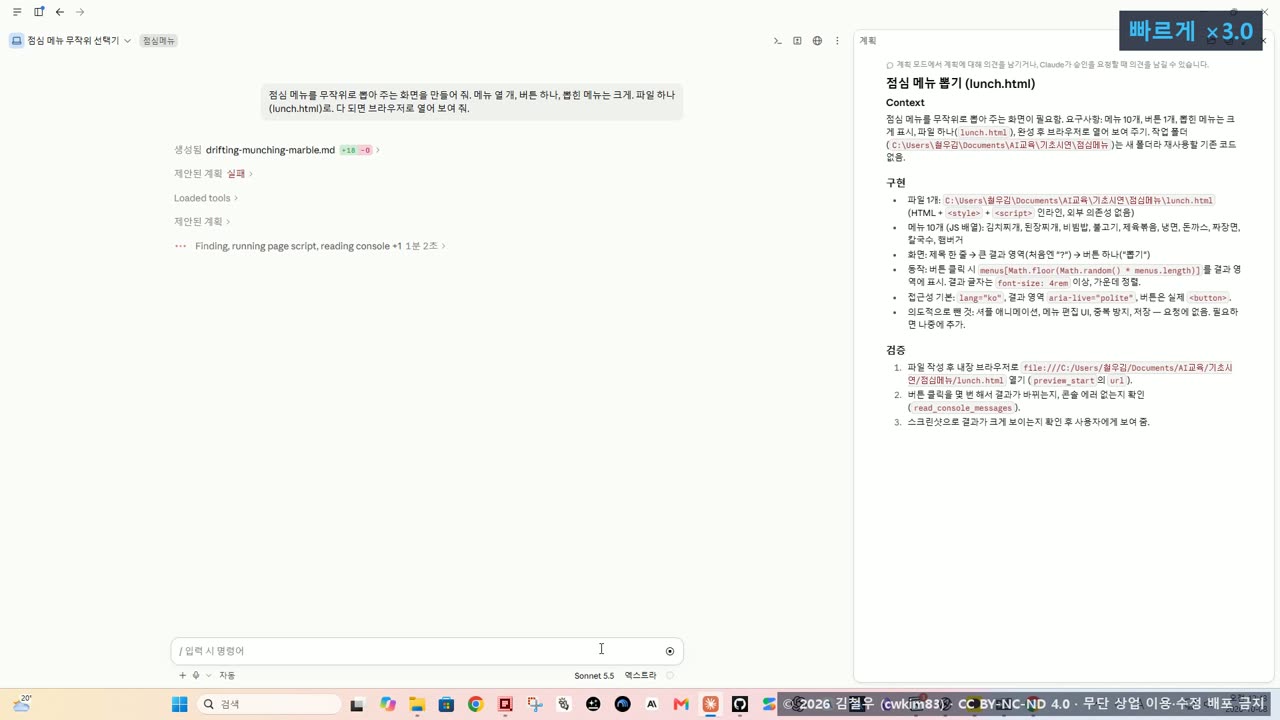The width and height of the screenshot is (1280, 720).
Task: Open the Copilot icon on the taskbar
Action: pyautogui.click(x=388, y=704)
